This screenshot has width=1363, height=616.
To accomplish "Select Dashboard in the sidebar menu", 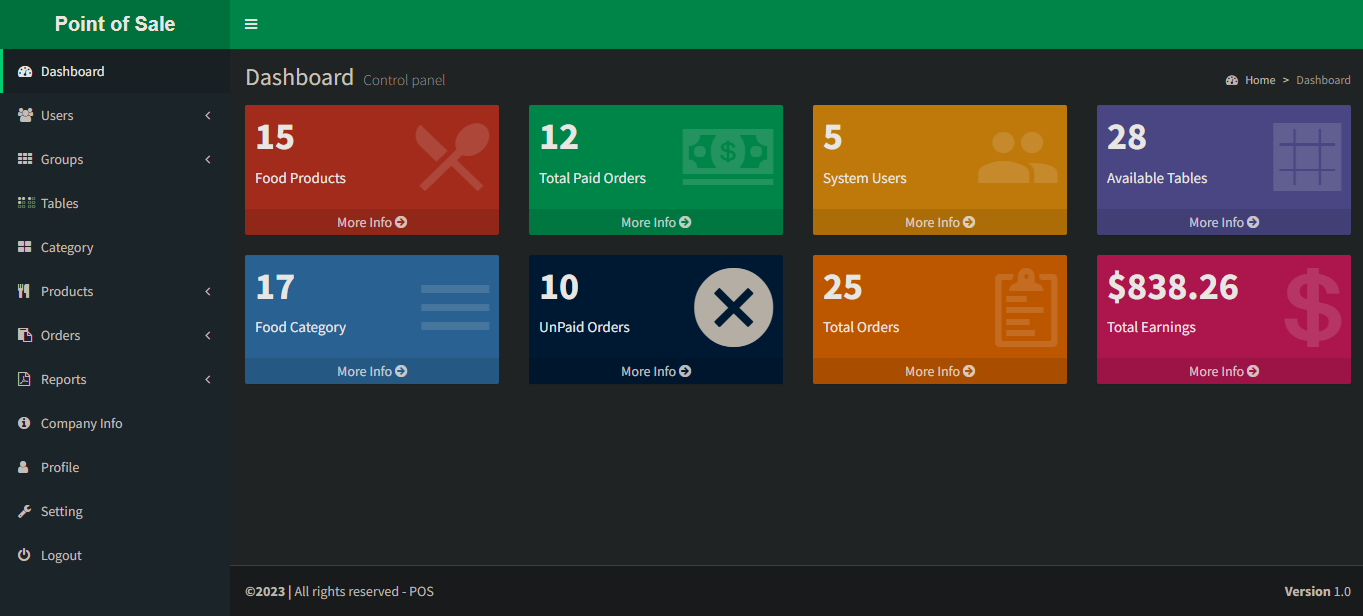I will [71, 71].
